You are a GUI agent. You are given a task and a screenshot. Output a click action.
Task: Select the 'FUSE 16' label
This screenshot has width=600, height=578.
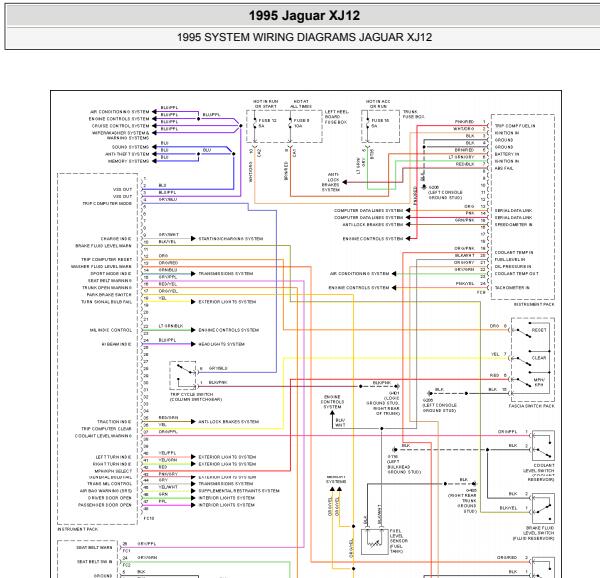pyautogui.click(x=380, y=120)
